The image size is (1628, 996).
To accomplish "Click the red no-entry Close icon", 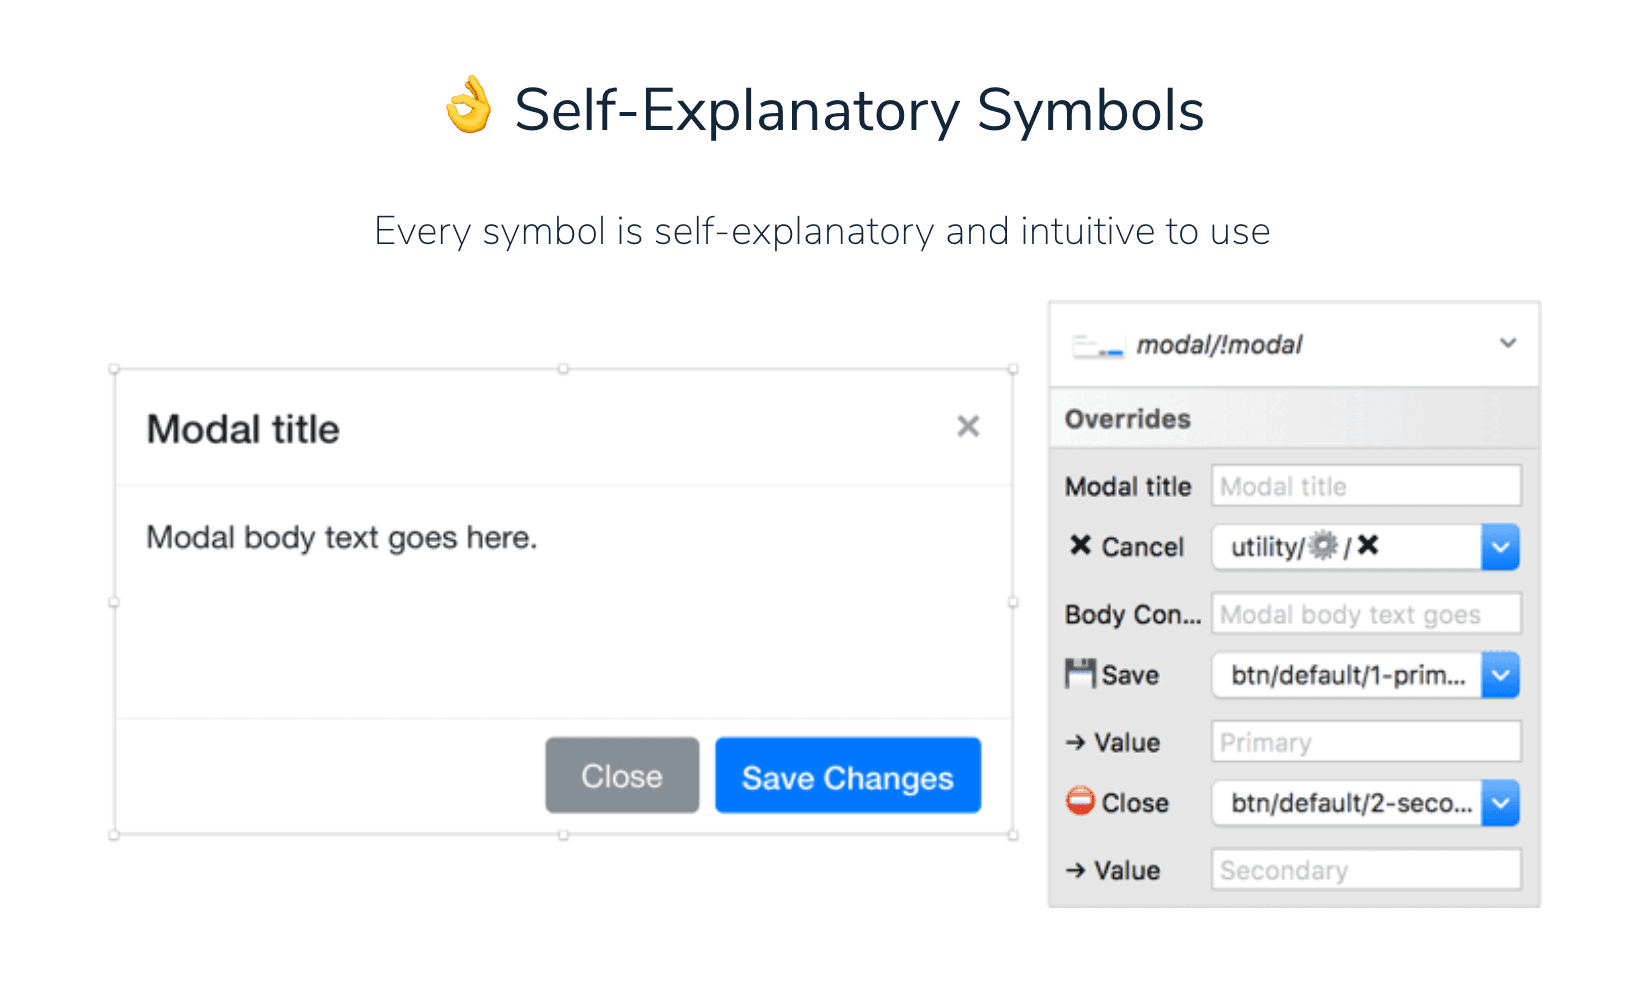I will coord(1080,801).
